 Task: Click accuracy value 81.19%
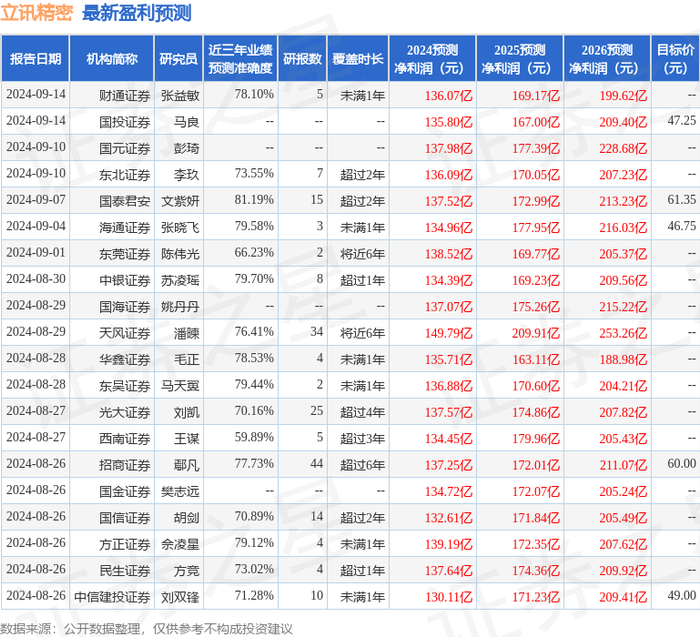pyautogui.click(x=254, y=200)
